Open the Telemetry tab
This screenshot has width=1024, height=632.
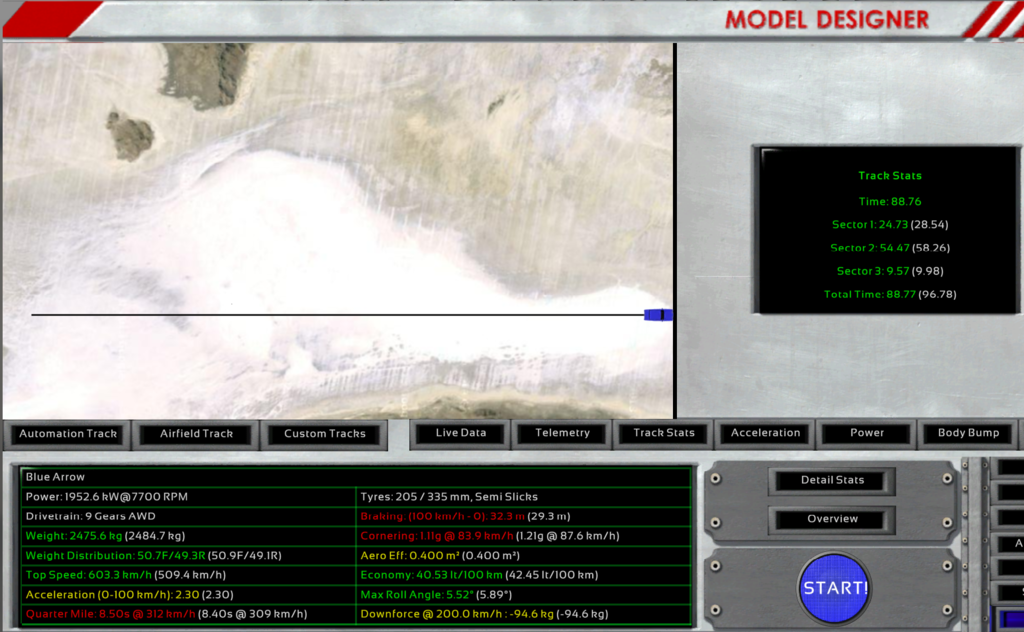pos(562,433)
